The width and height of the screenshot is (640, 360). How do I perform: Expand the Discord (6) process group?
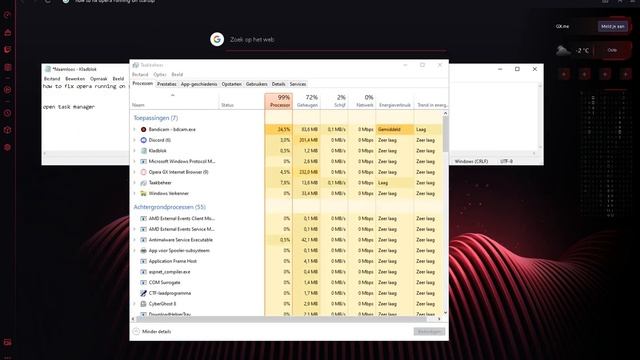[134, 140]
